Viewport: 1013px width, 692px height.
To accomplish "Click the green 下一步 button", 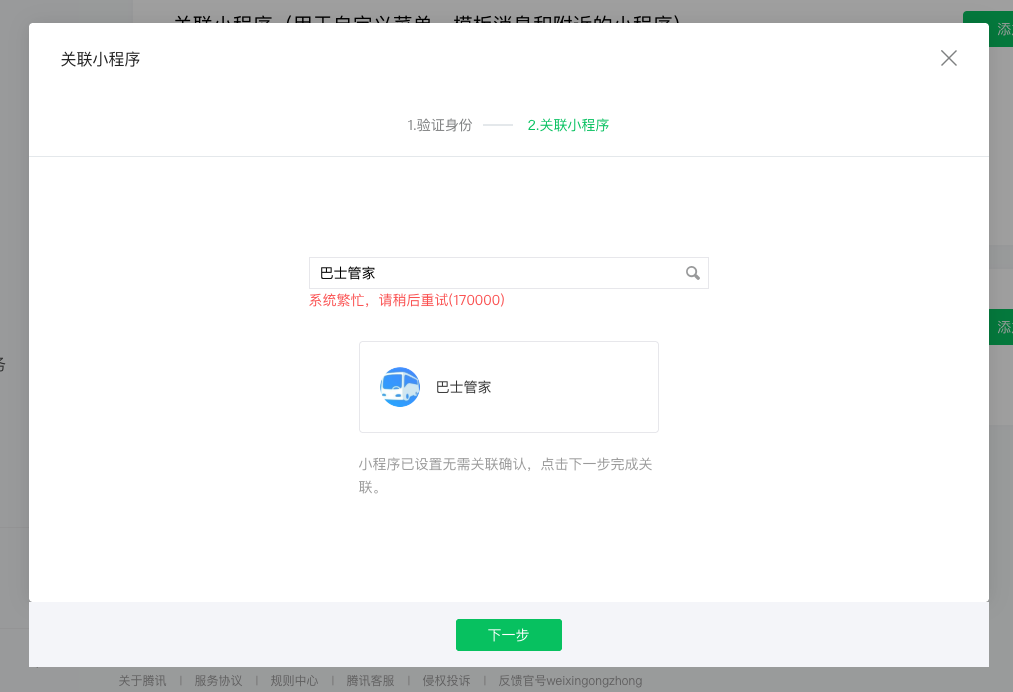I will (508, 635).
